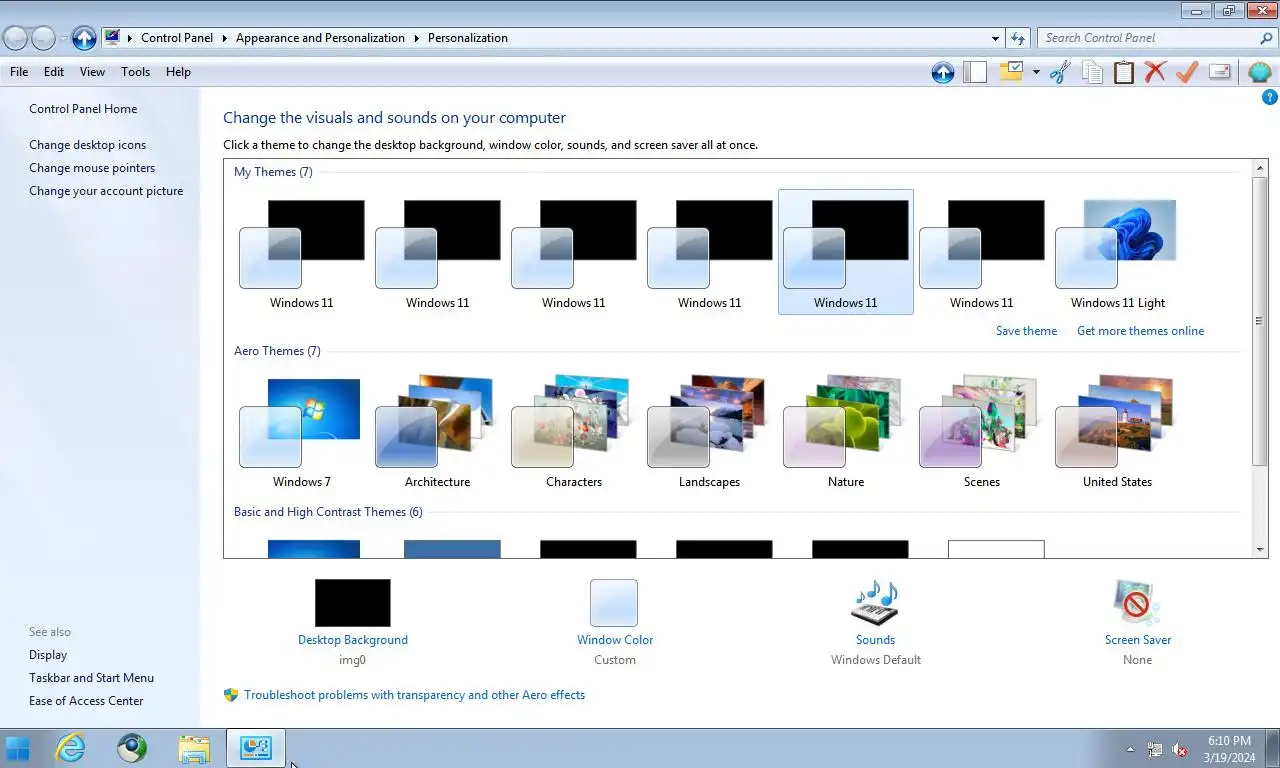Click the Forward navigation arrow button
Viewport: 1280px width, 768px height.
[x=43, y=38]
